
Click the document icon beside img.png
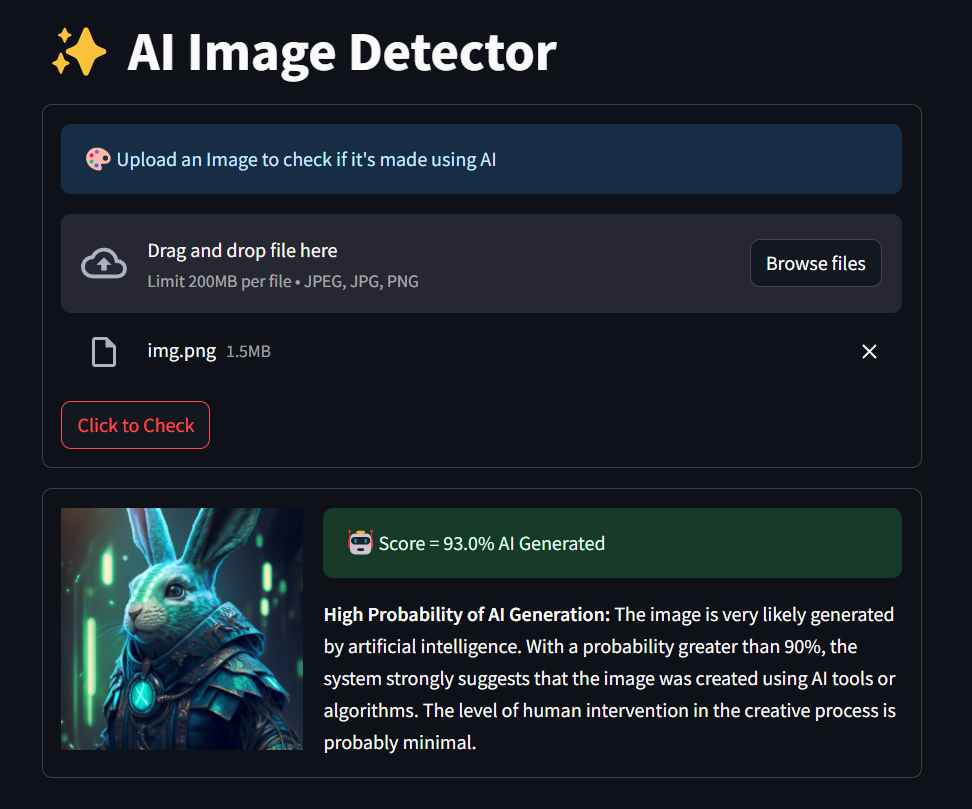click(x=104, y=352)
